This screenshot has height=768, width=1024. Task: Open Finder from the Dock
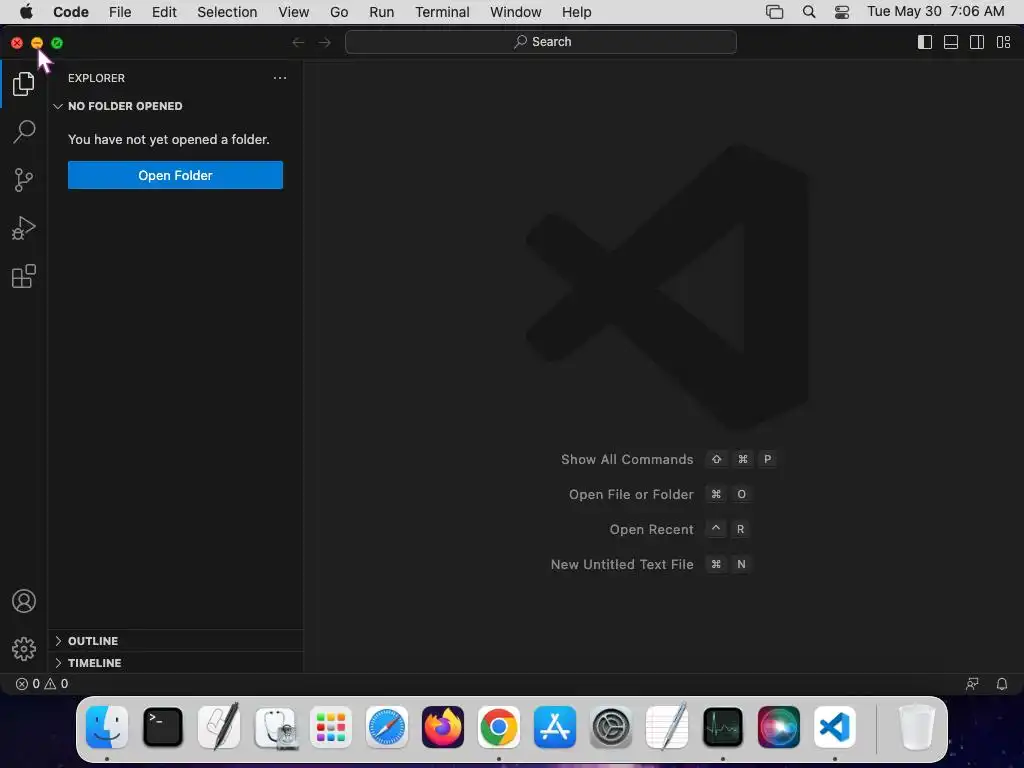[106, 727]
